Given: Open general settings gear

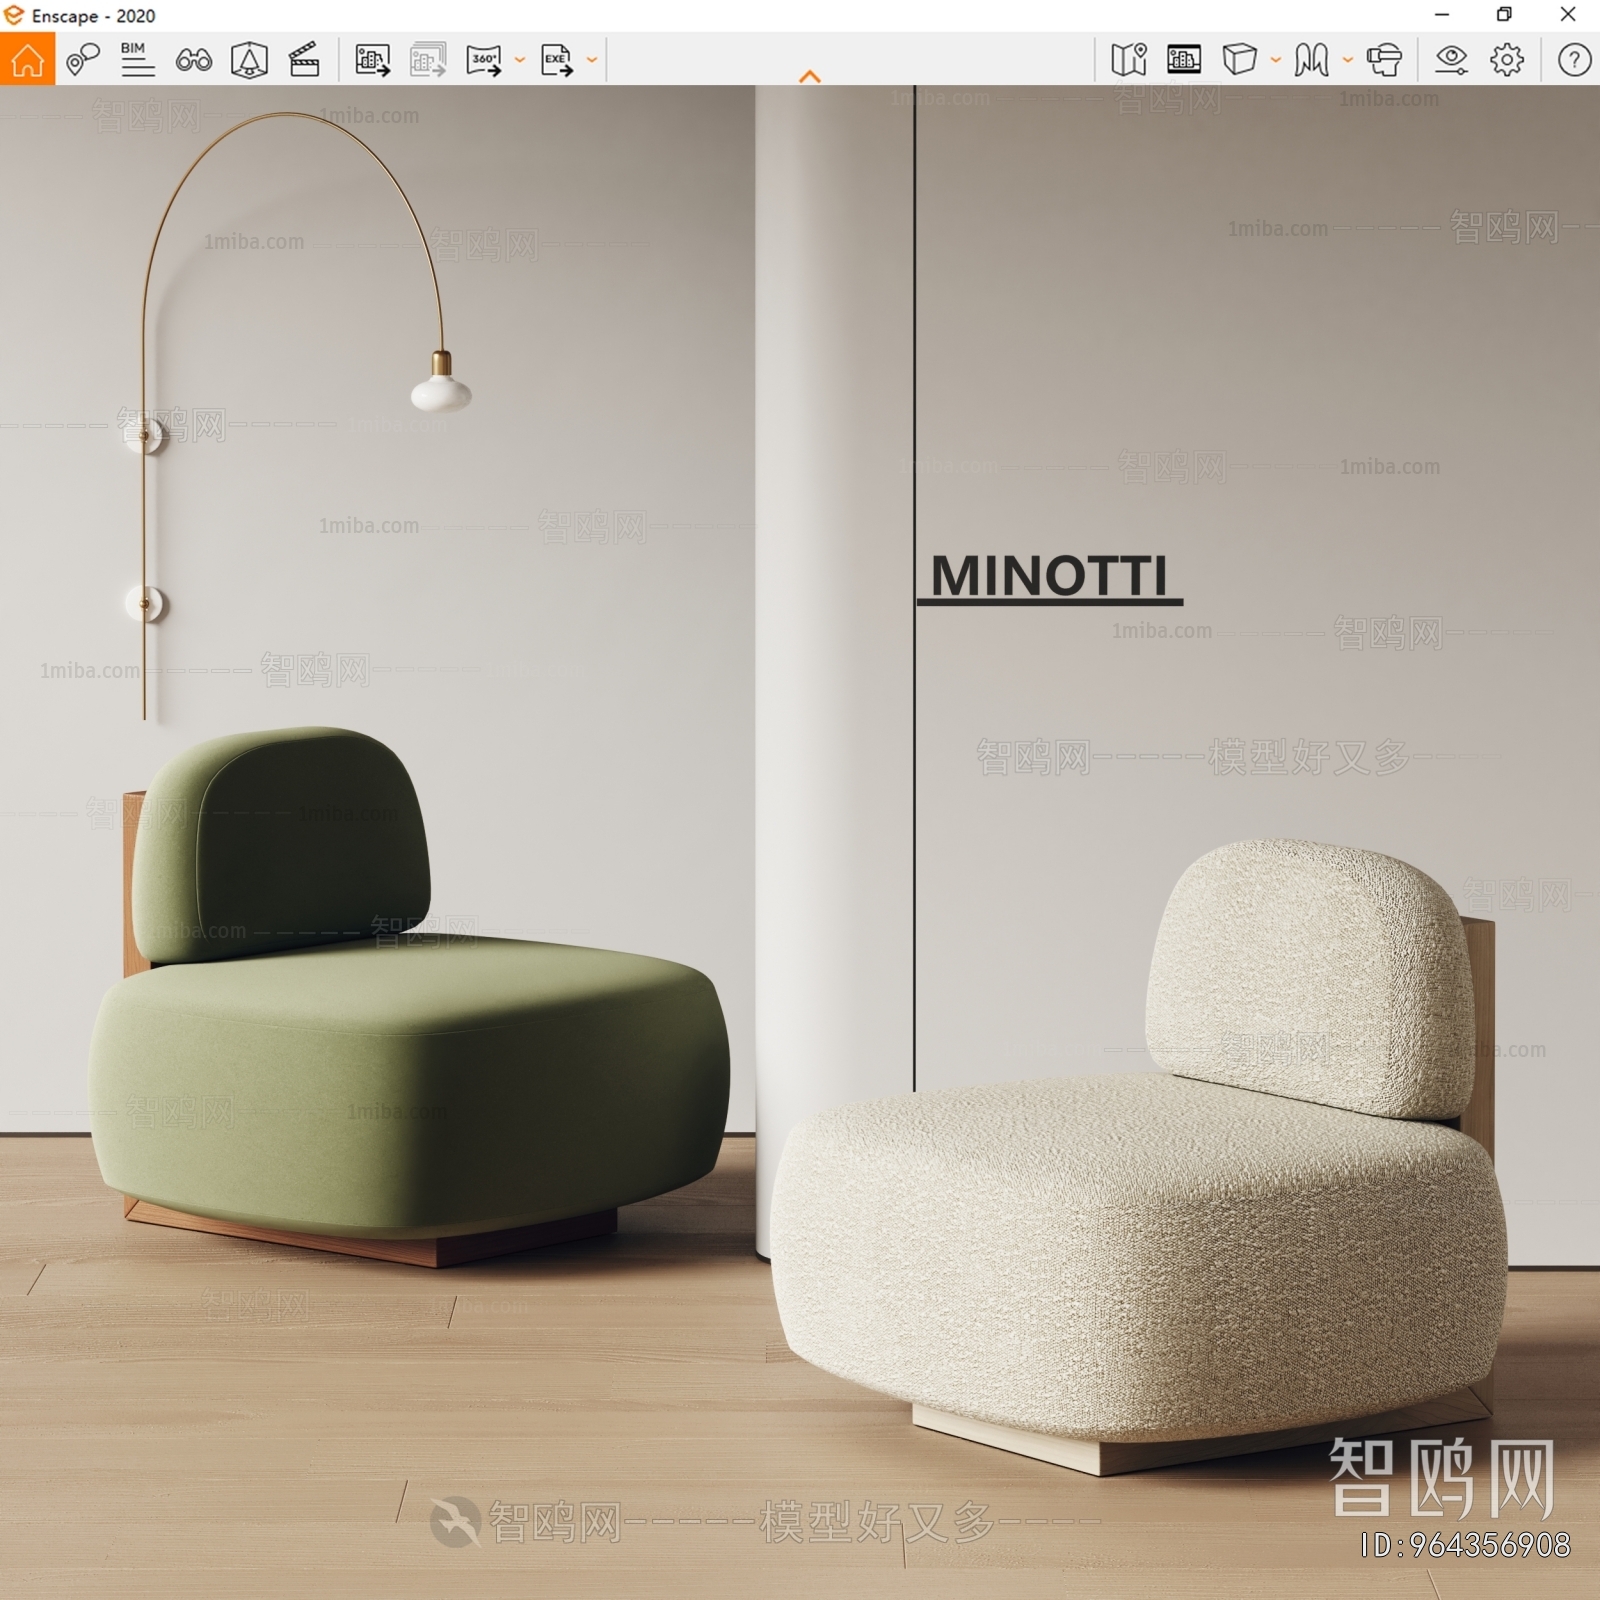Looking at the screenshot, I should tap(1507, 60).
